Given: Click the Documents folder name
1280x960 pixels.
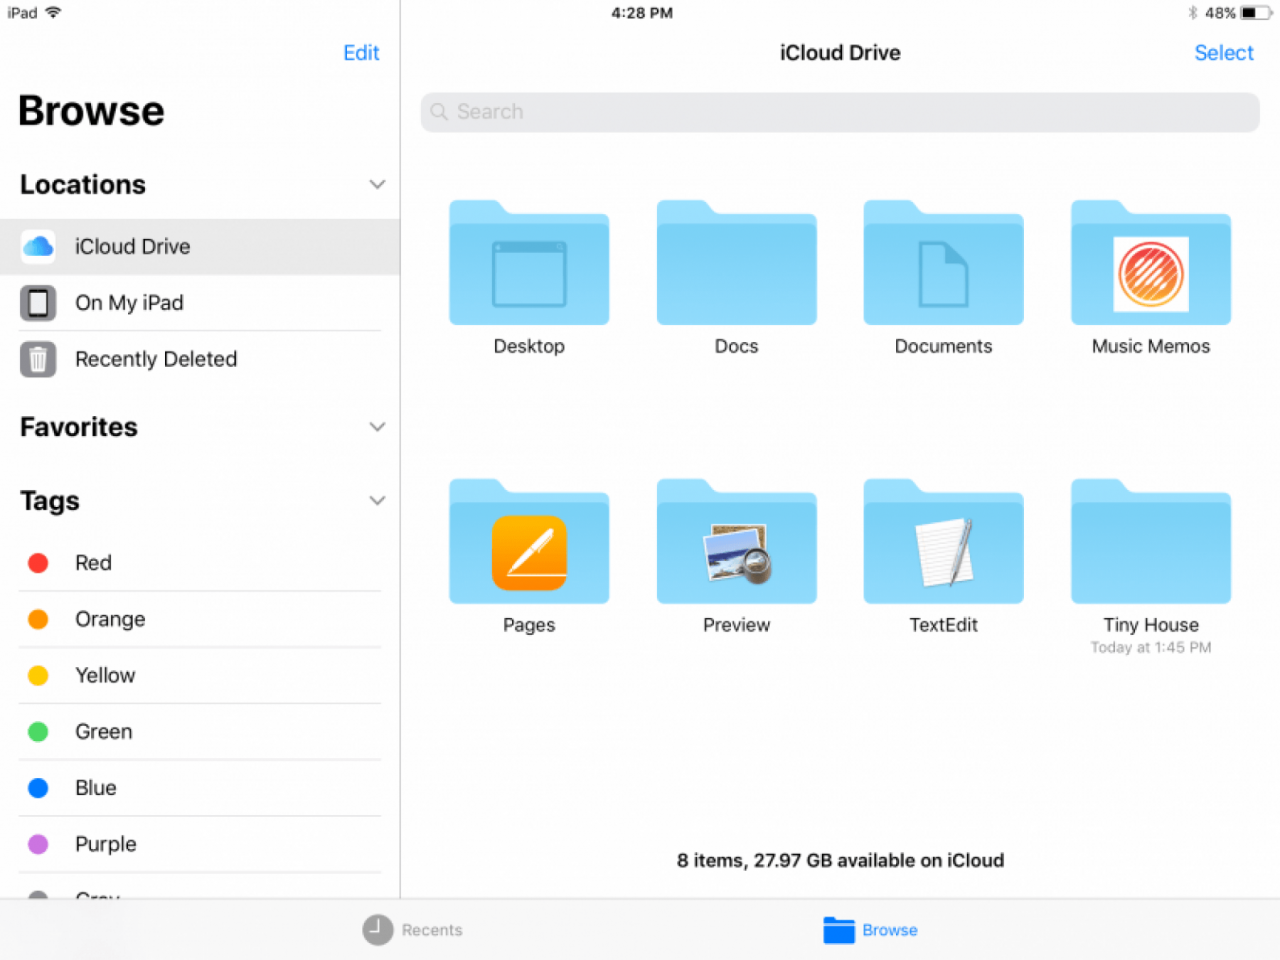Looking at the screenshot, I should tap(943, 346).
